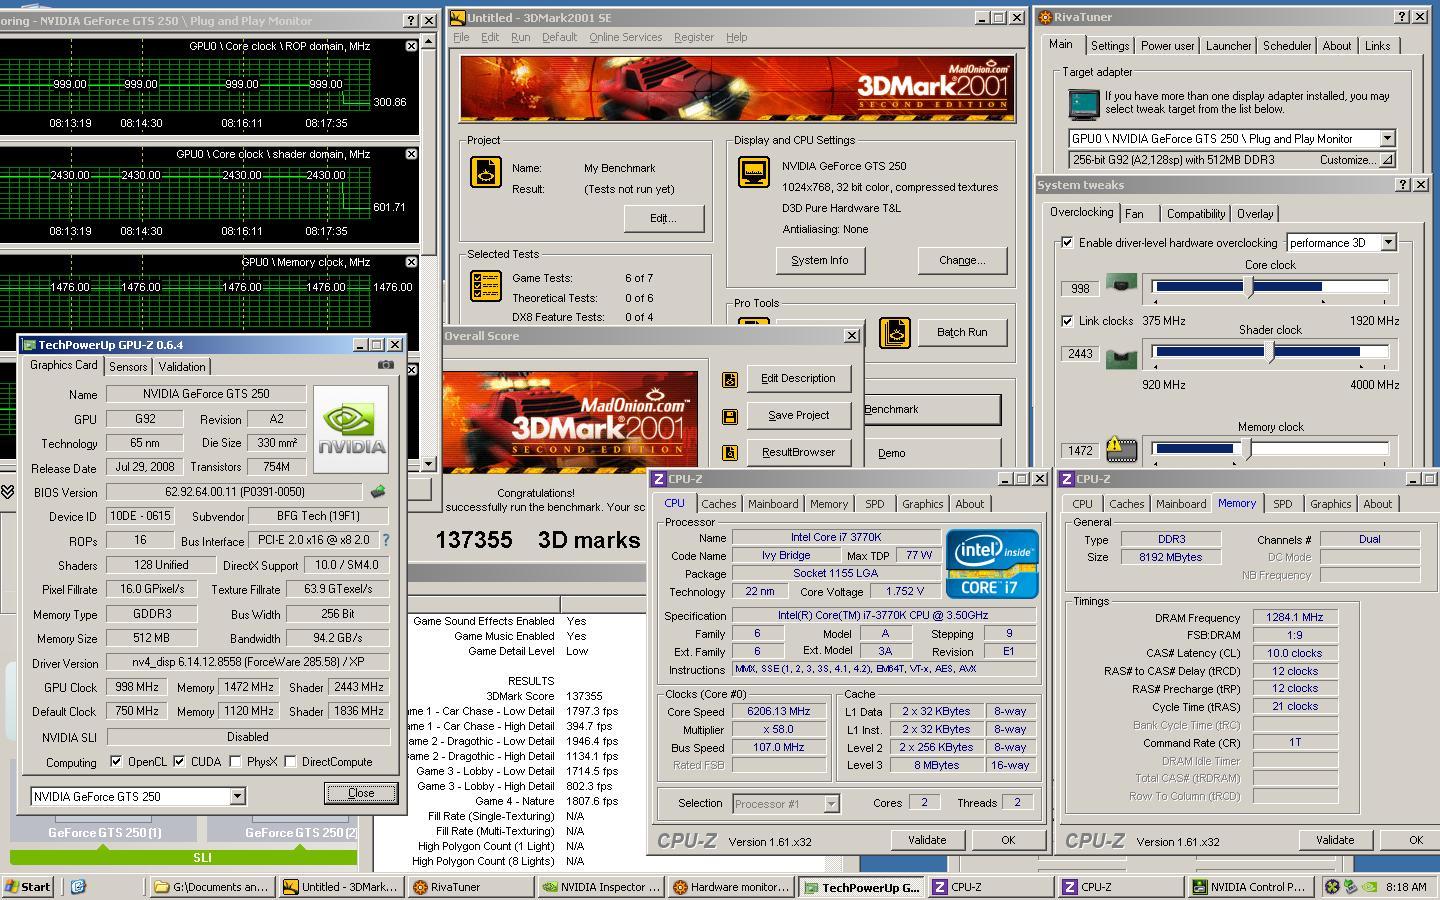This screenshot has height=900, width=1440.
Task: Click the System Info button in 3DMark
Action: click(820, 260)
